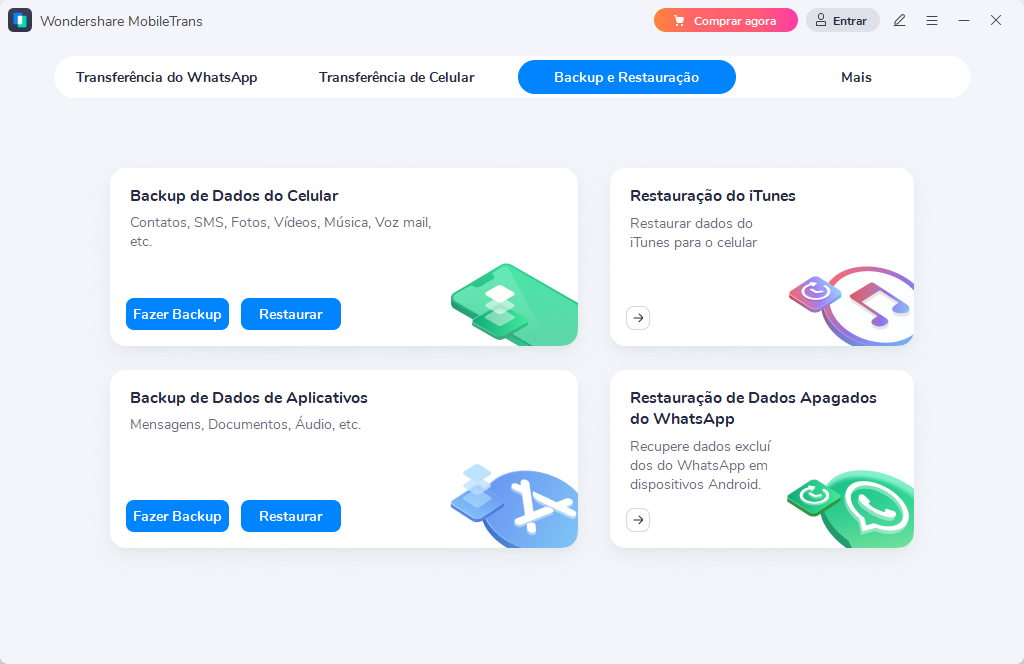Click the Wondershare MobileTrans title text

pos(121,21)
